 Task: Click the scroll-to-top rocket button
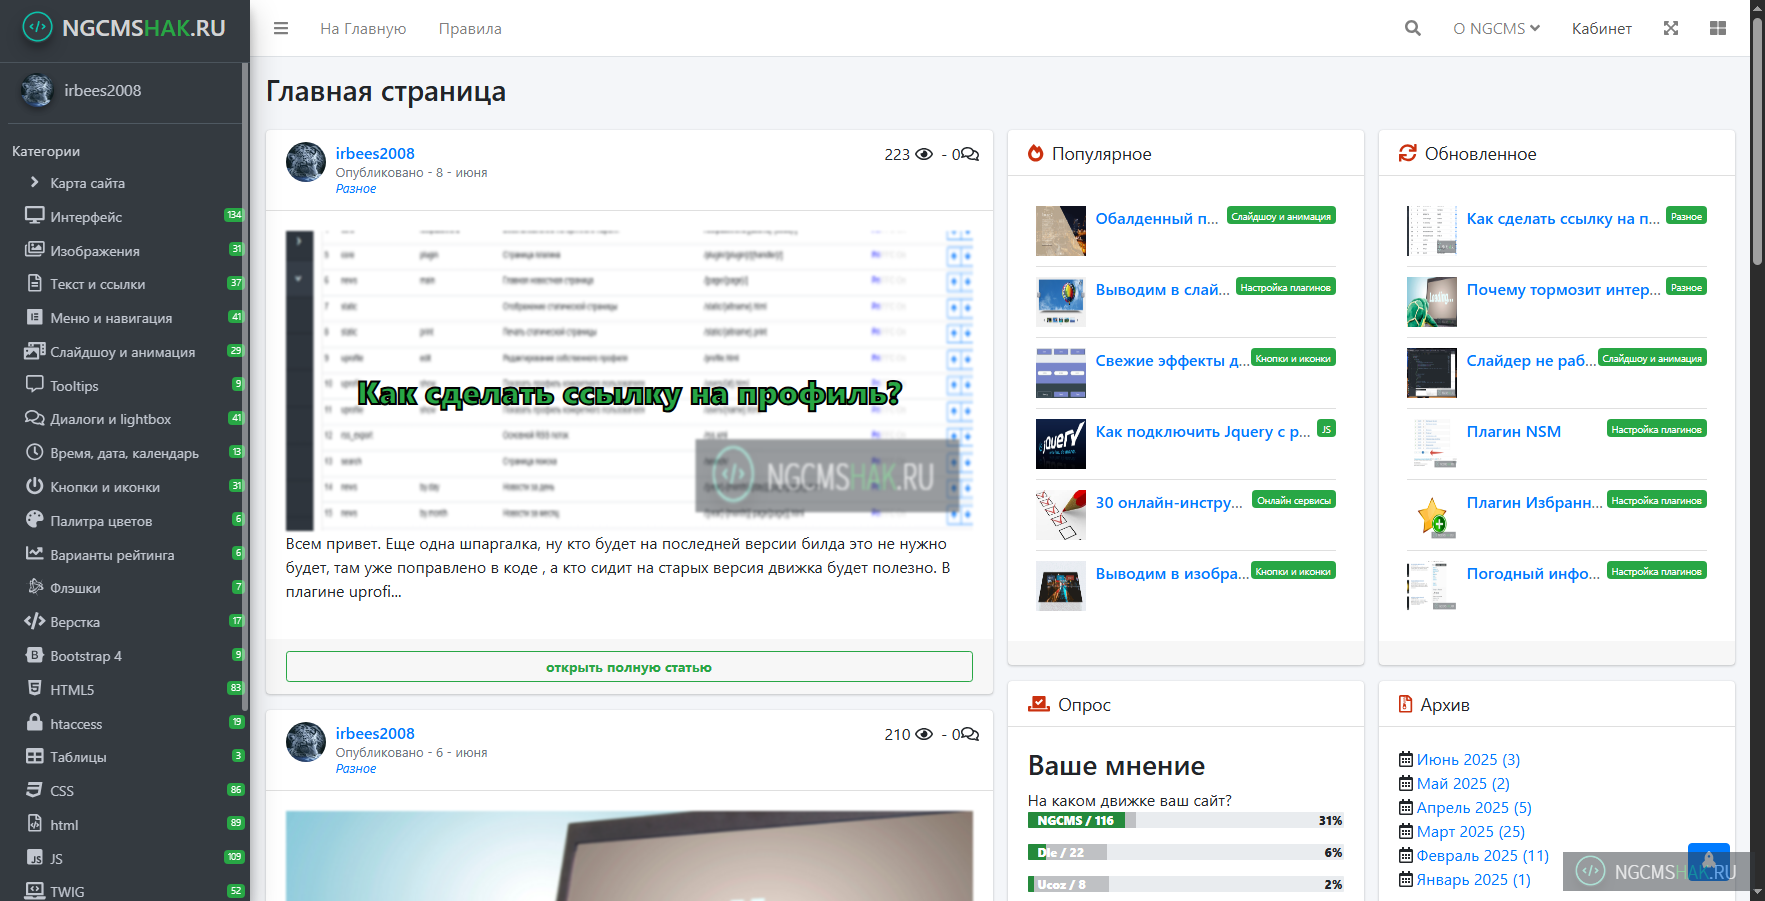[1708, 861]
